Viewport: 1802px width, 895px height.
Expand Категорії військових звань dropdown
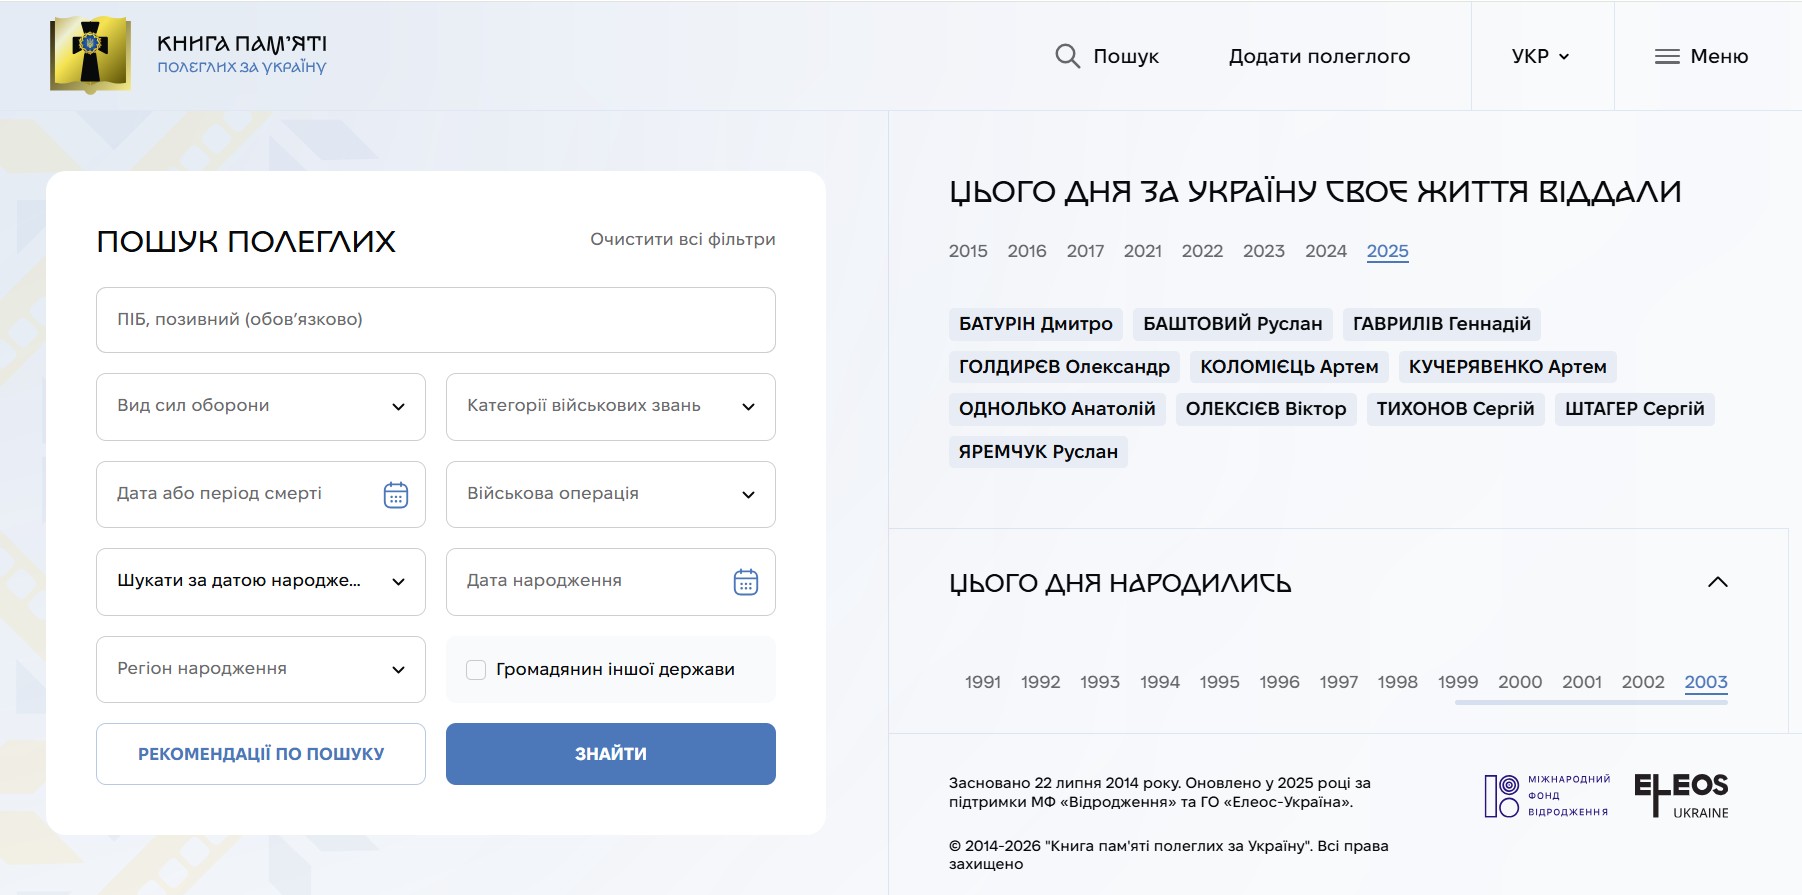point(611,406)
